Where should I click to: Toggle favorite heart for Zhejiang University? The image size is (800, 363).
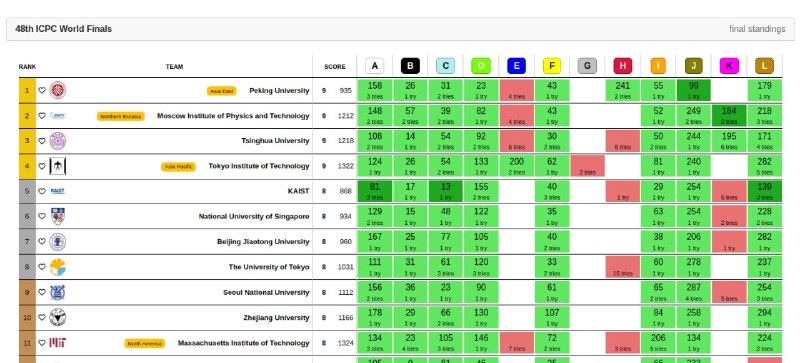tap(42, 318)
